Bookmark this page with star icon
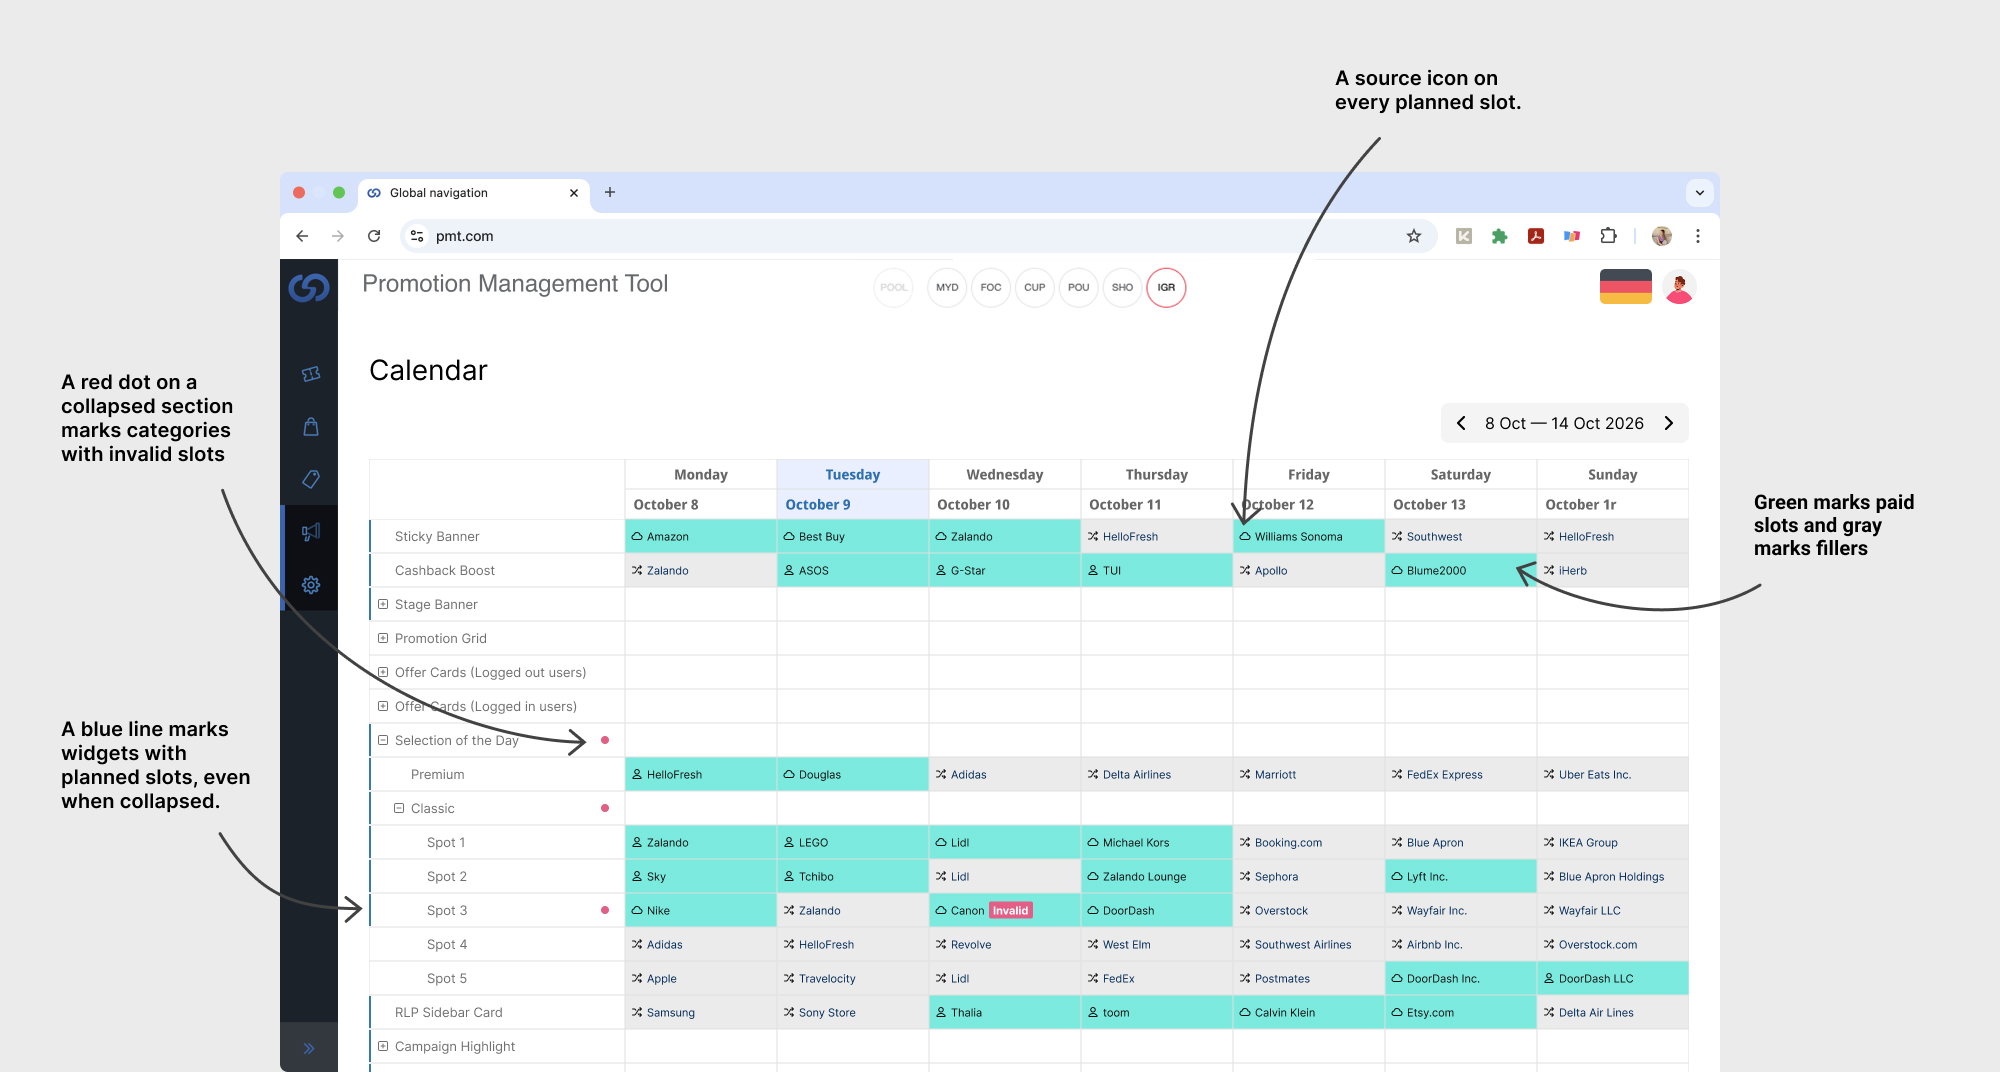 [1413, 236]
